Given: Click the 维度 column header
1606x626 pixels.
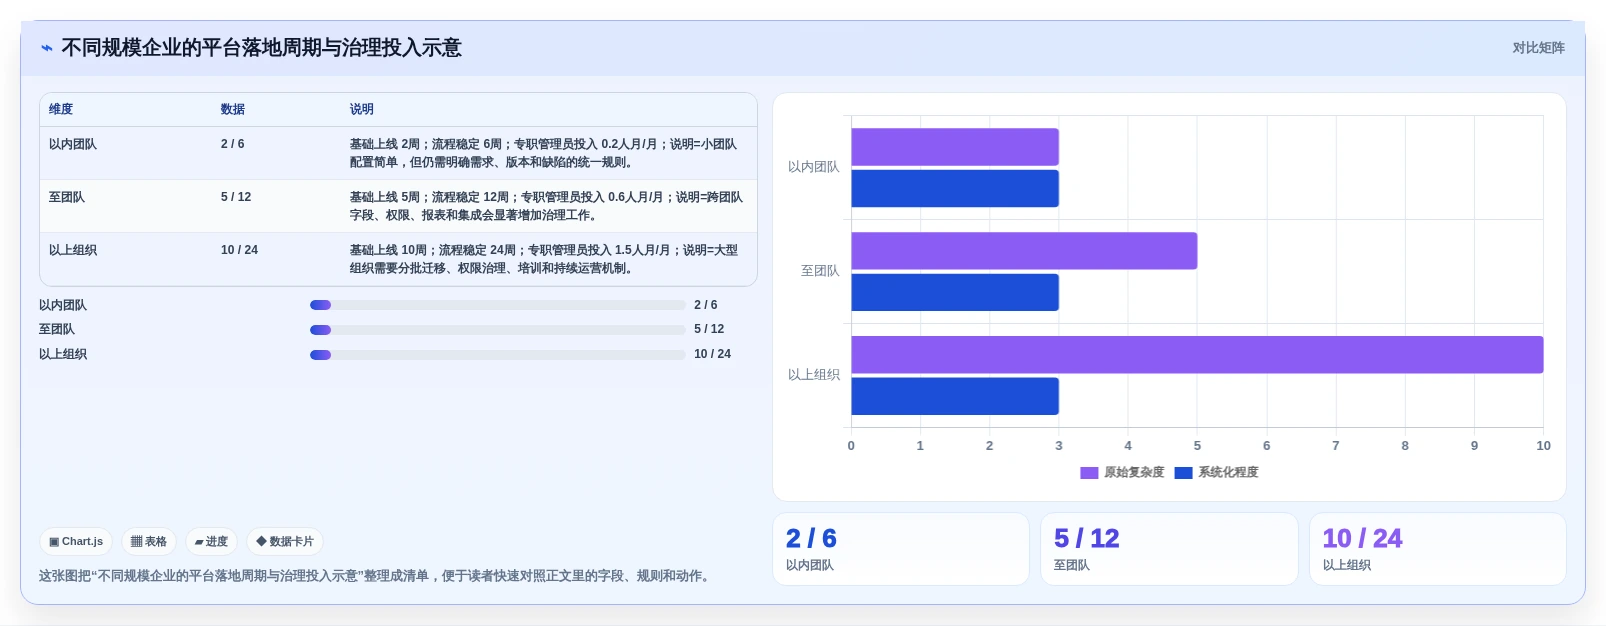Looking at the screenshot, I should [61, 109].
